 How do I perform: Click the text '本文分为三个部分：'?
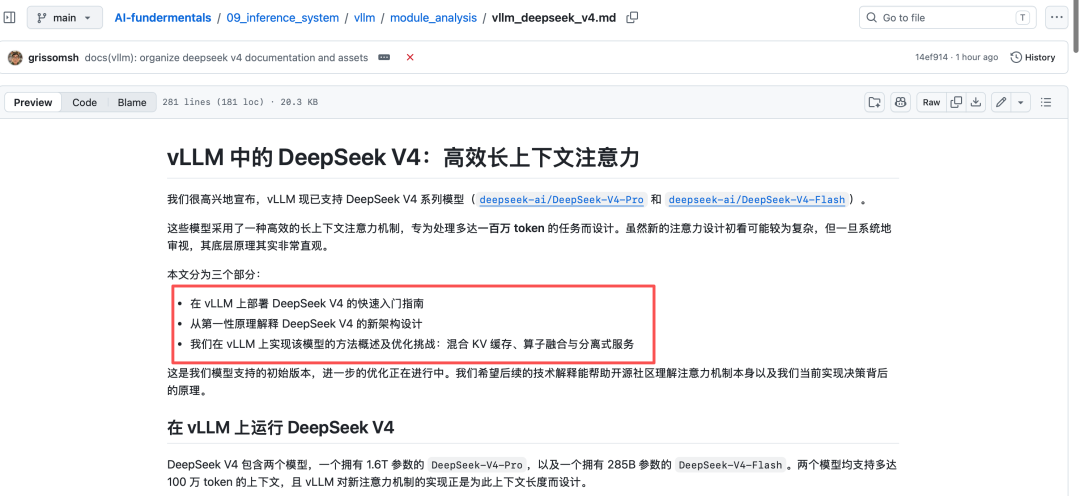[x=214, y=274]
